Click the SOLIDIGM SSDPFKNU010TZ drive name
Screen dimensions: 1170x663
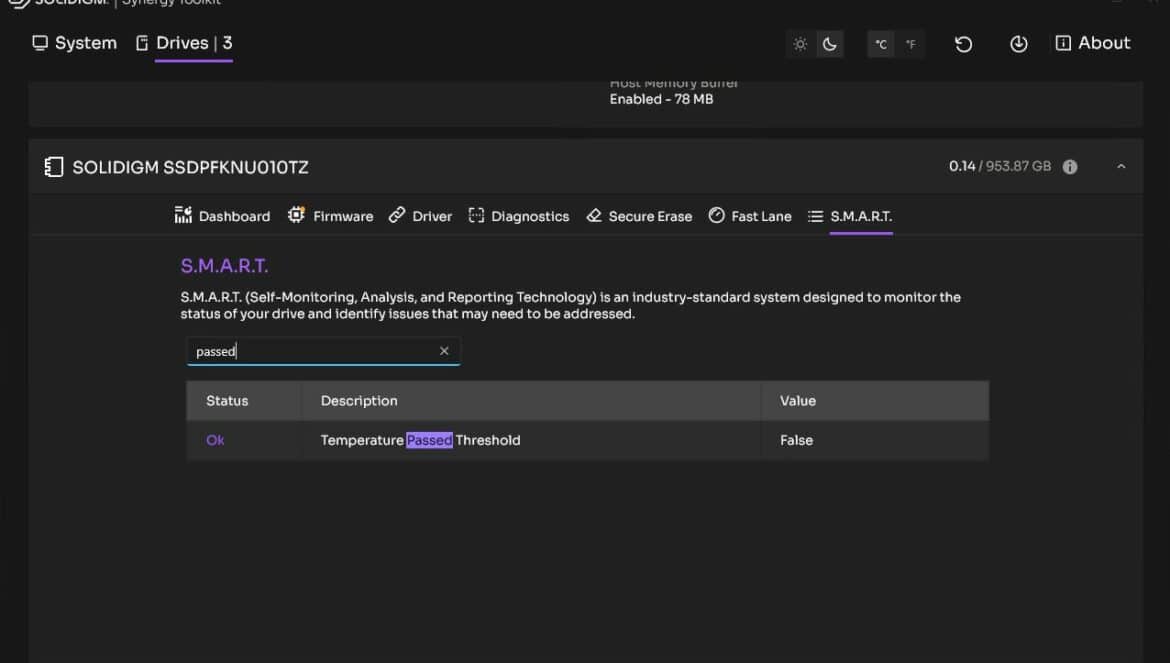click(190, 168)
